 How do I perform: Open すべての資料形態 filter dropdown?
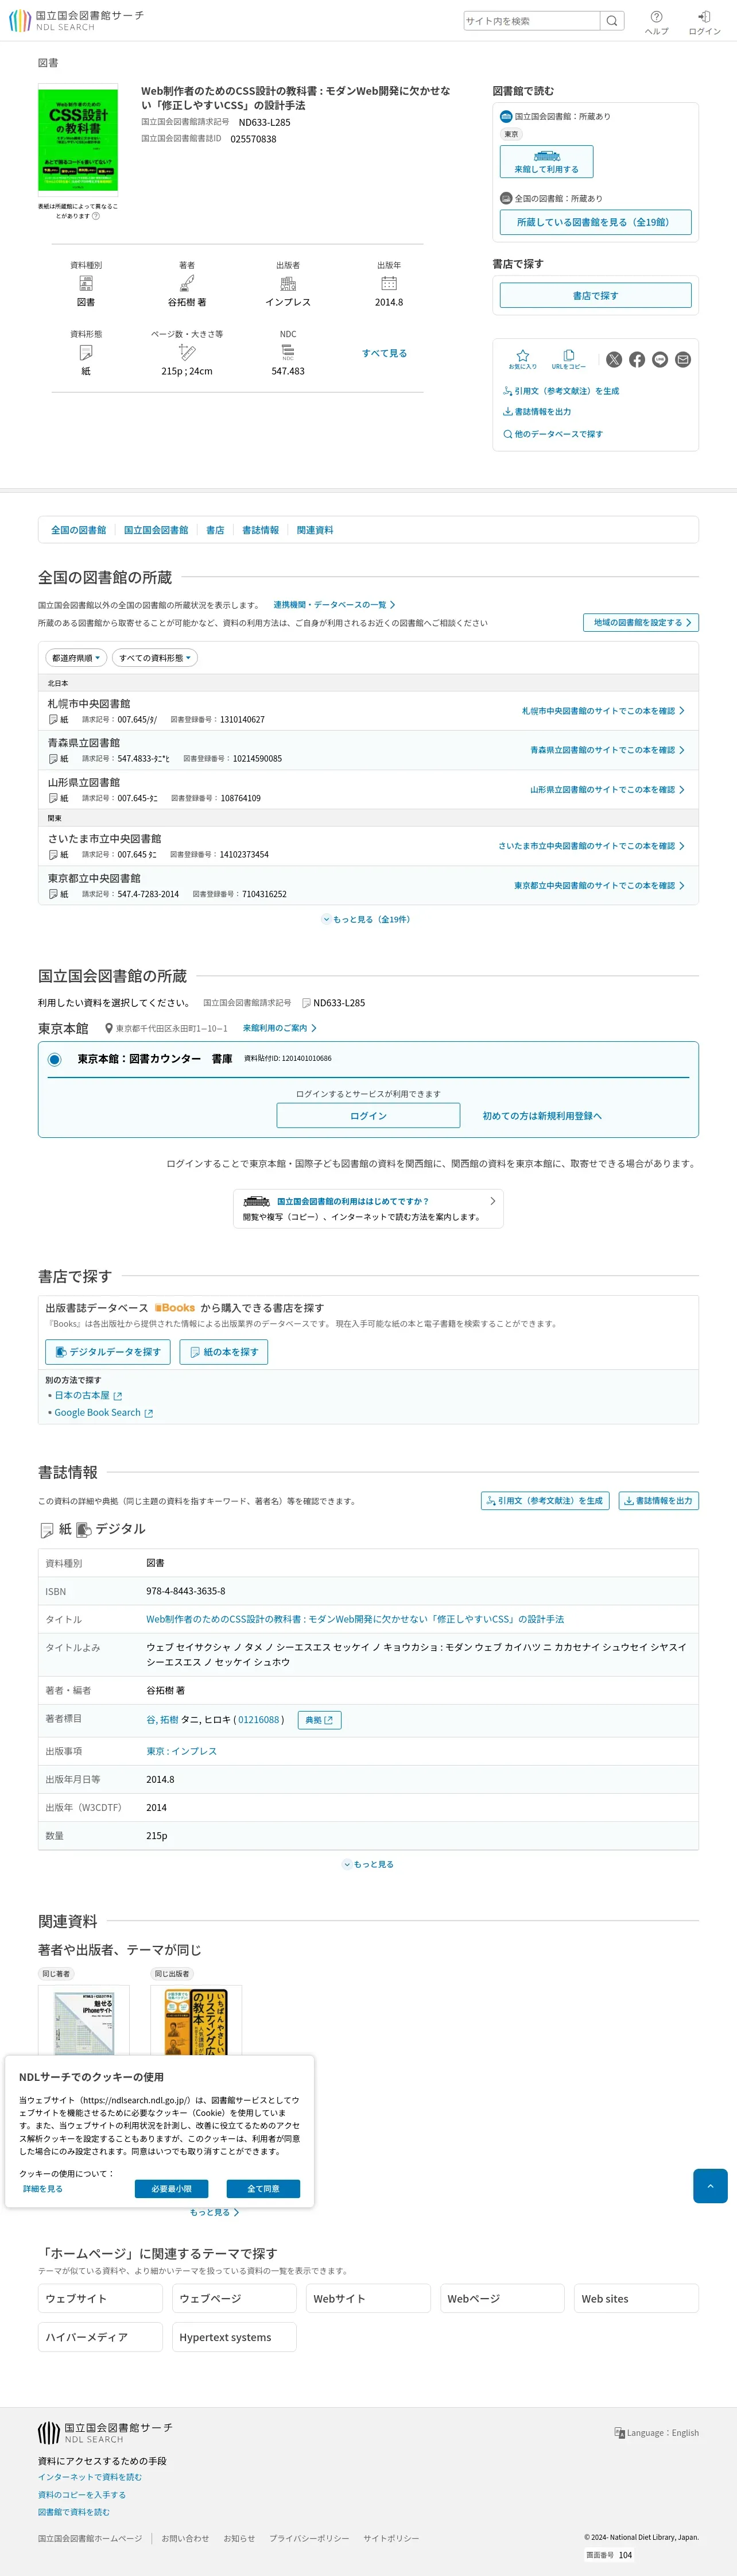[155, 658]
